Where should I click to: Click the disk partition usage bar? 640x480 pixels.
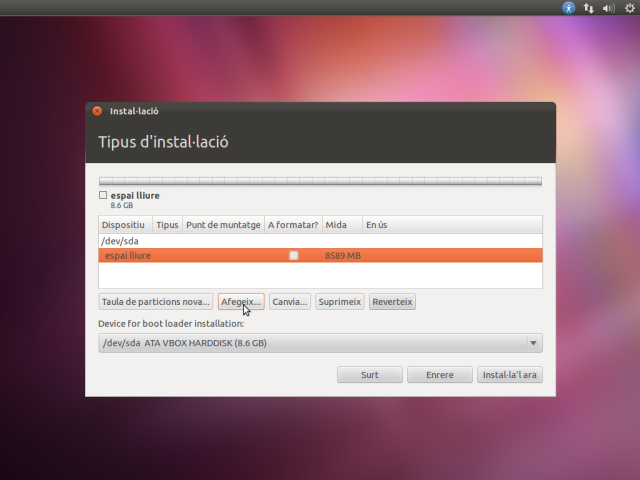point(320,181)
